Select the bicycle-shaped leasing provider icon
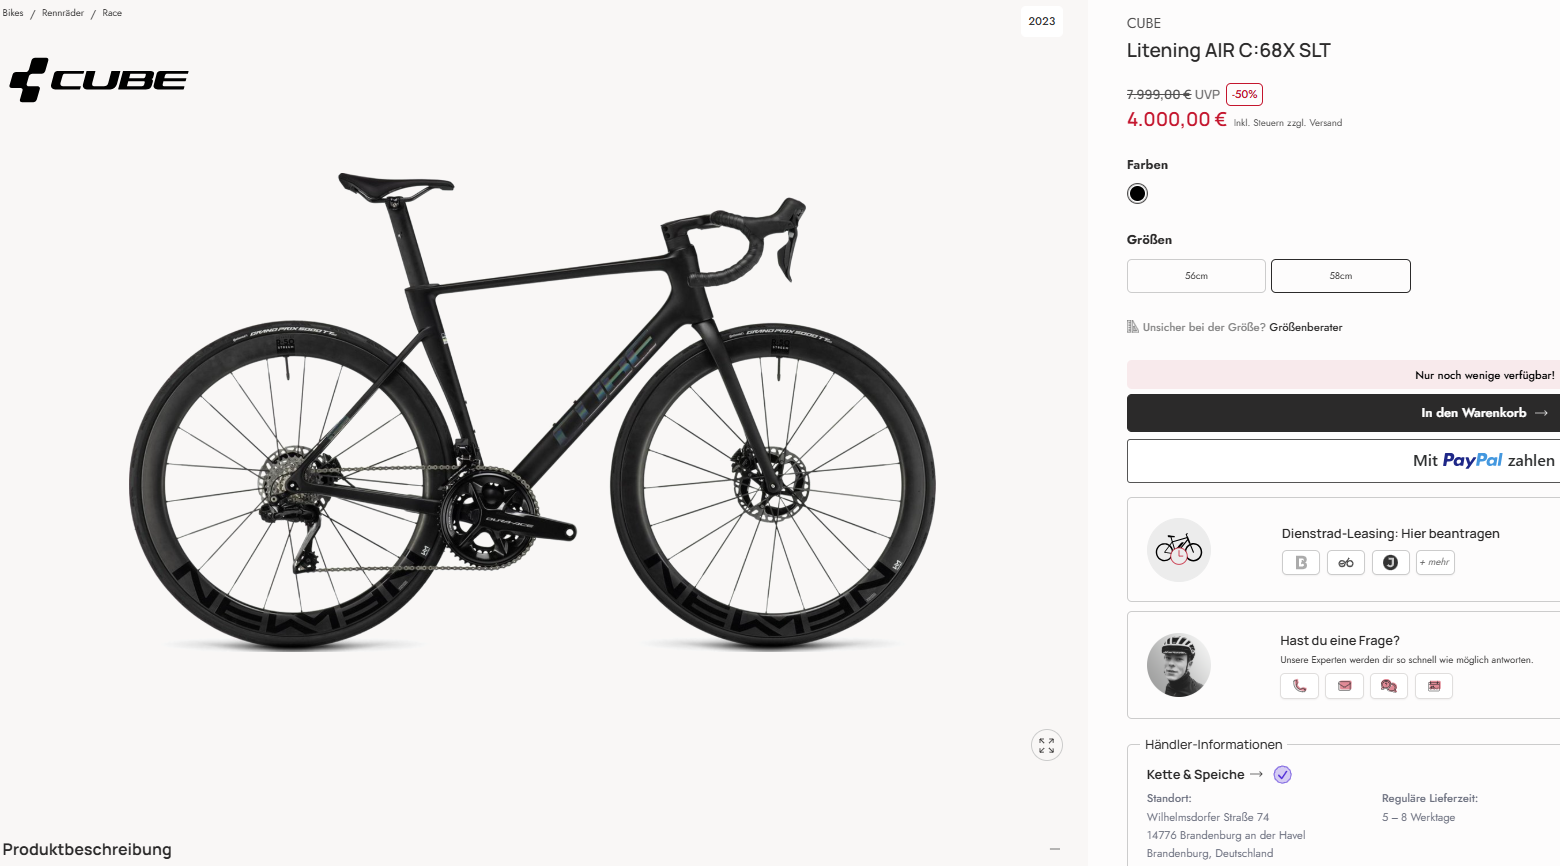Image resolution: width=1560 pixels, height=866 pixels. tap(1346, 563)
